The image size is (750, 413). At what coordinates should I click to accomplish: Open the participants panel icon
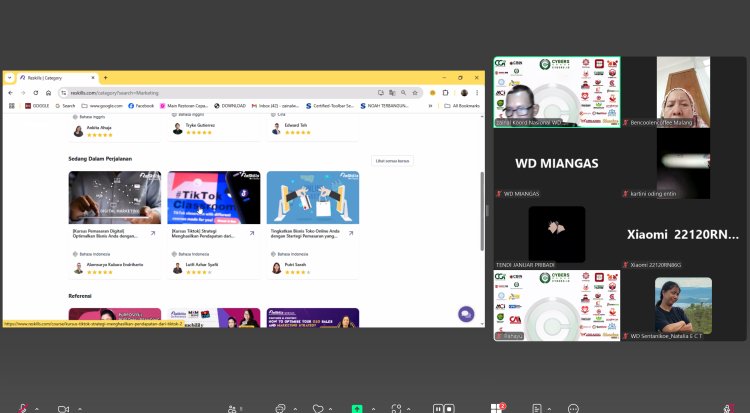click(231, 408)
